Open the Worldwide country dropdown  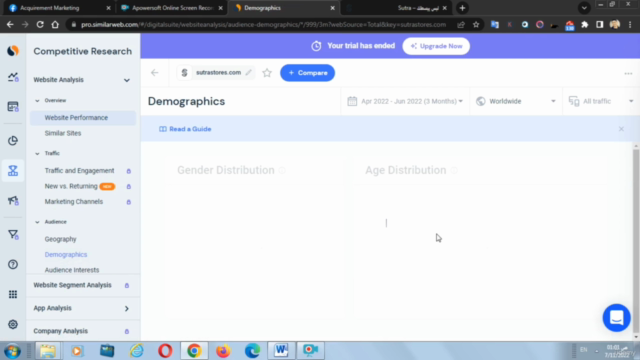tap(516, 101)
